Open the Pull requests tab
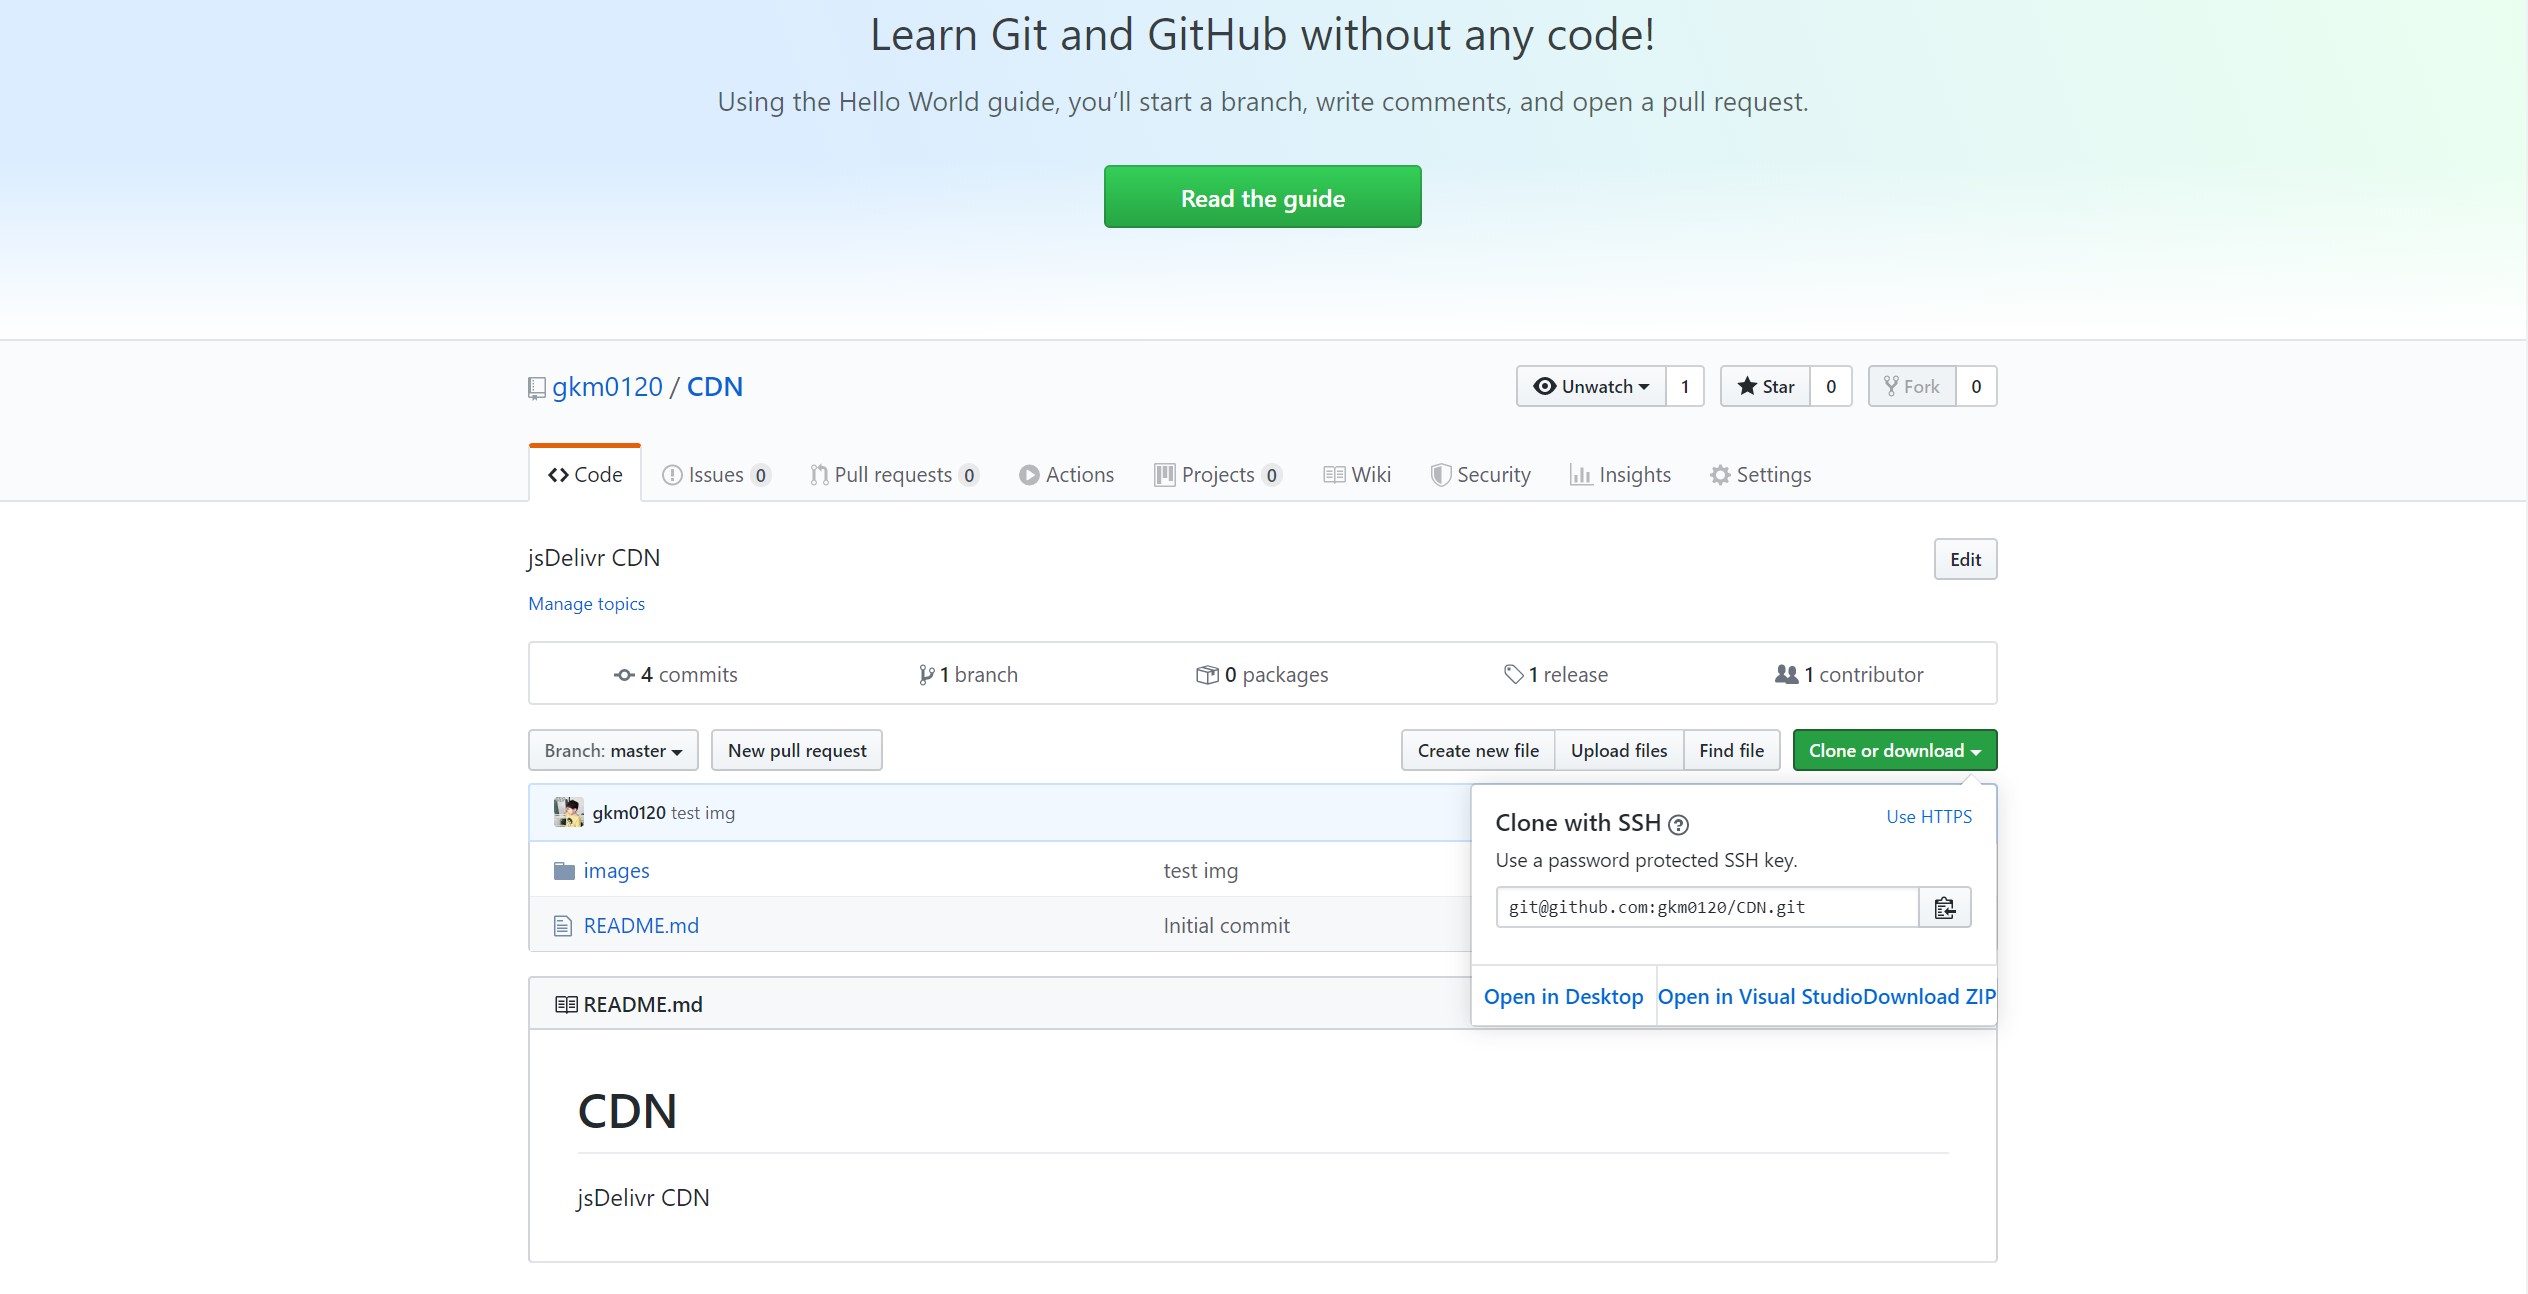The image size is (2528, 1294). click(894, 474)
